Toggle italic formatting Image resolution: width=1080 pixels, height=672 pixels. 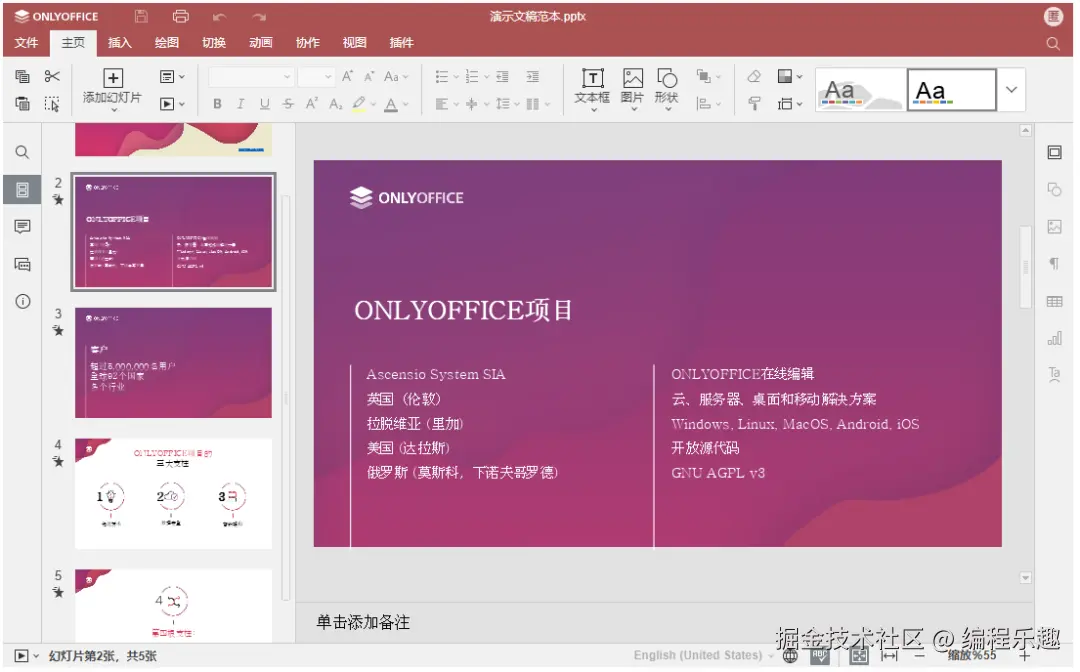pos(240,104)
